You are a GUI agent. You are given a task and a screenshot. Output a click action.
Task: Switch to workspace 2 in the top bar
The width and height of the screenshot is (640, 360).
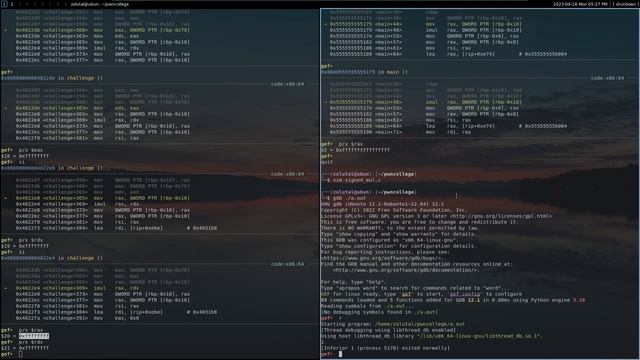[x=11, y=4]
